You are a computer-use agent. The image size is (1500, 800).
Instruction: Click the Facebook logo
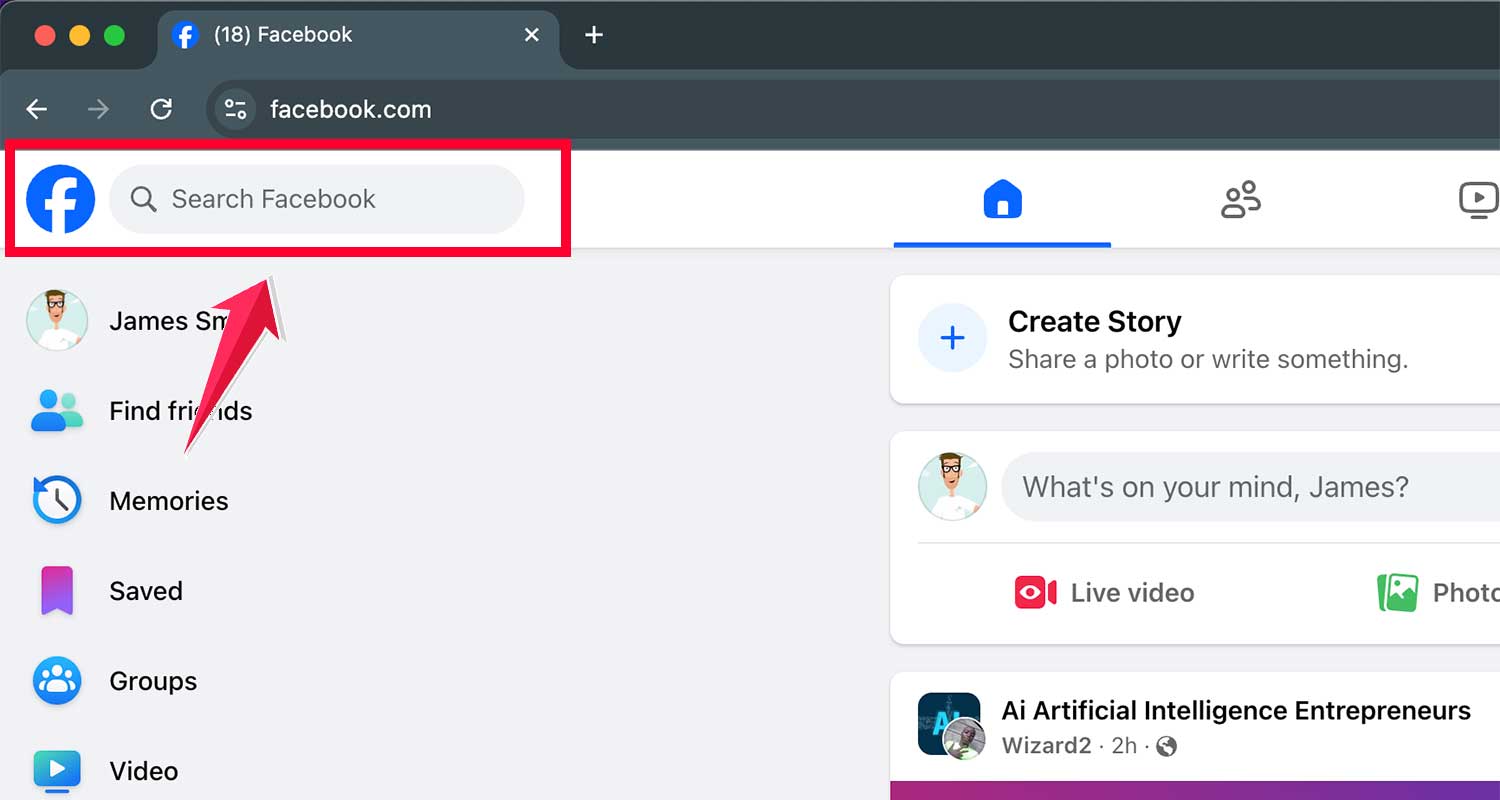(60, 199)
